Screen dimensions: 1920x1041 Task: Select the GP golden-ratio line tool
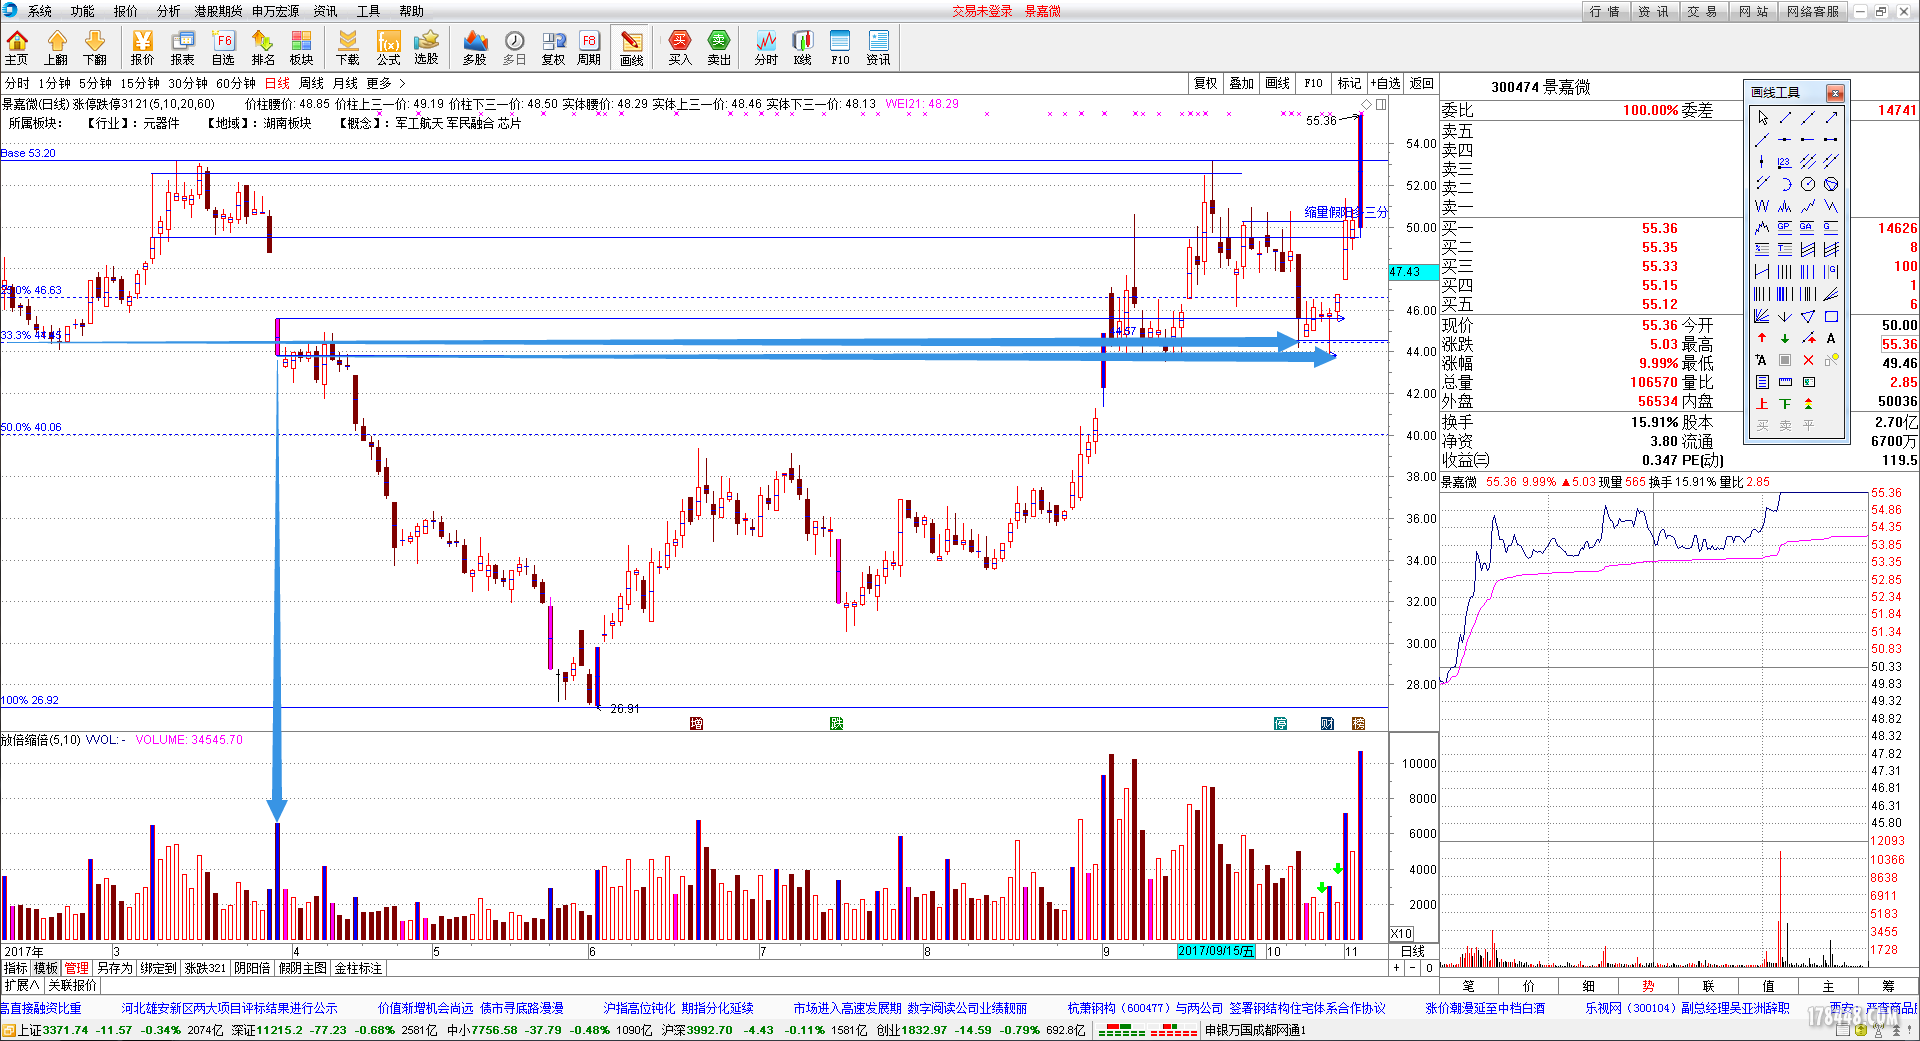1785,227
